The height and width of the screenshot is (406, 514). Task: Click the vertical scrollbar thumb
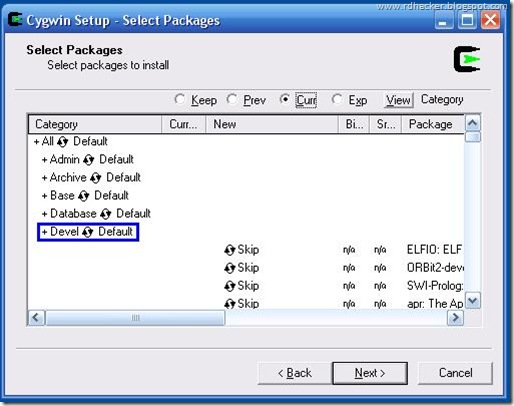point(473,137)
